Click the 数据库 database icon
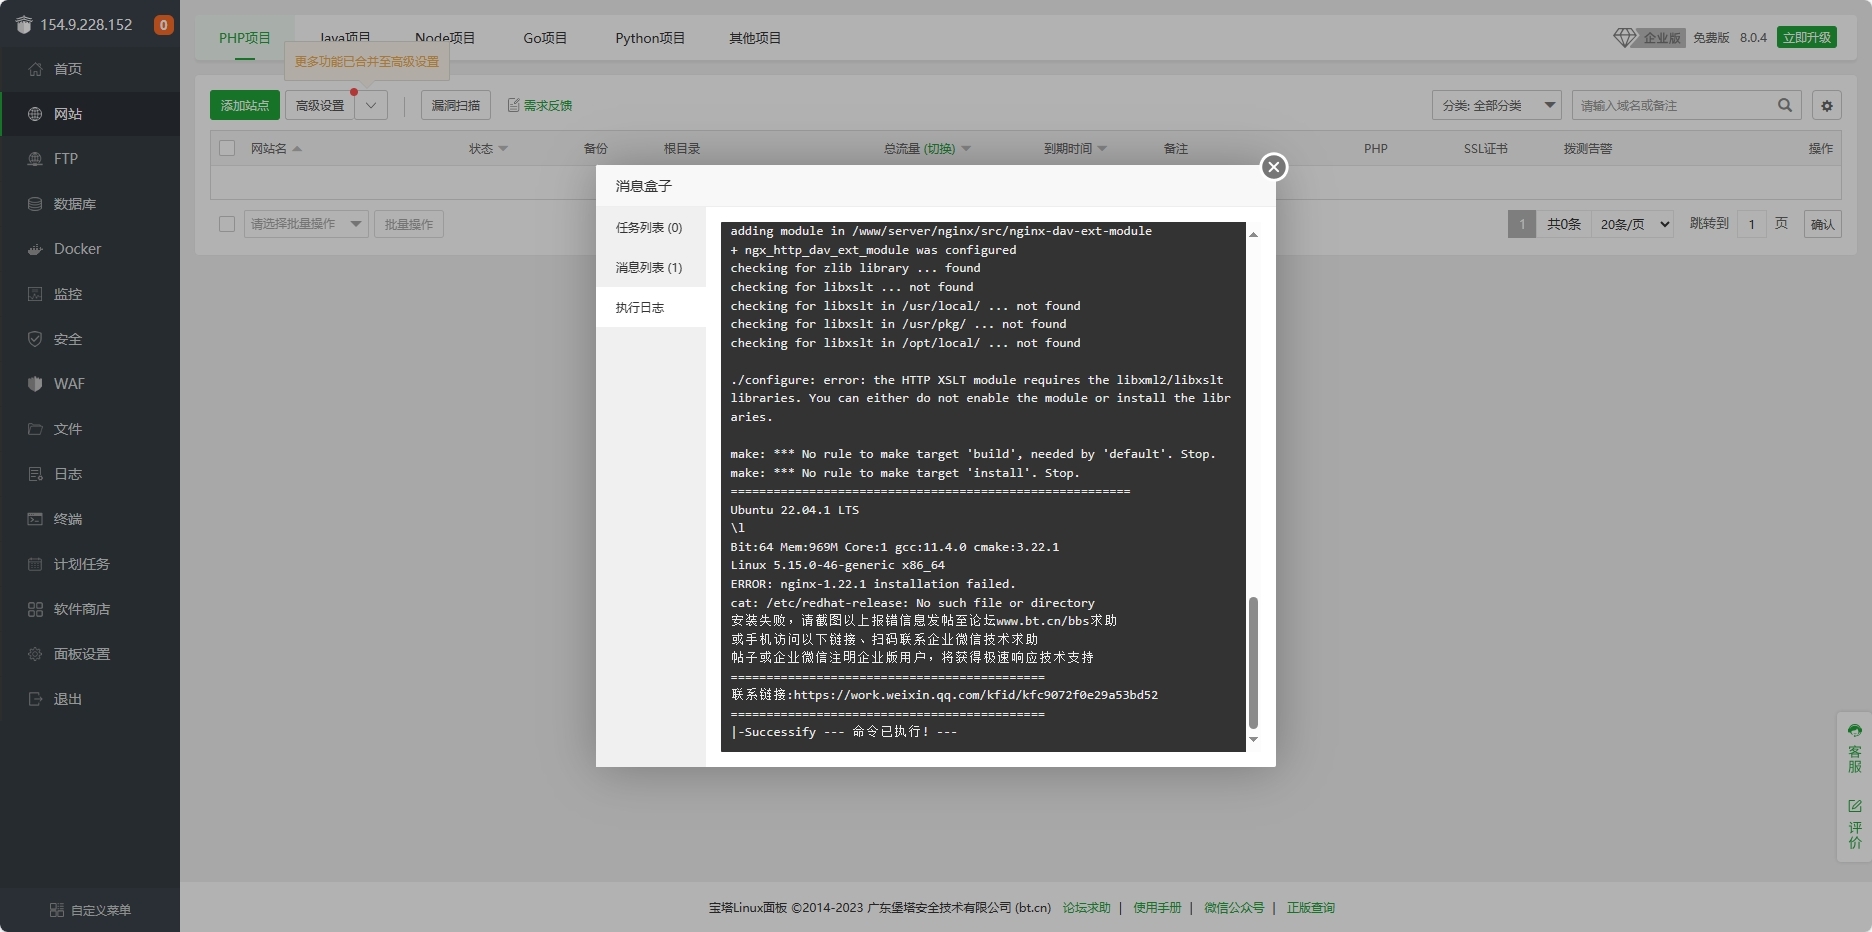 (35, 204)
